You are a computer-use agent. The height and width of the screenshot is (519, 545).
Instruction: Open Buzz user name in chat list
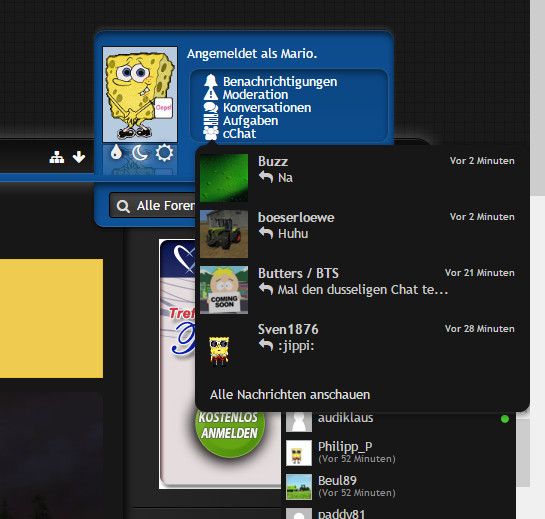click(x=273, y=161)
